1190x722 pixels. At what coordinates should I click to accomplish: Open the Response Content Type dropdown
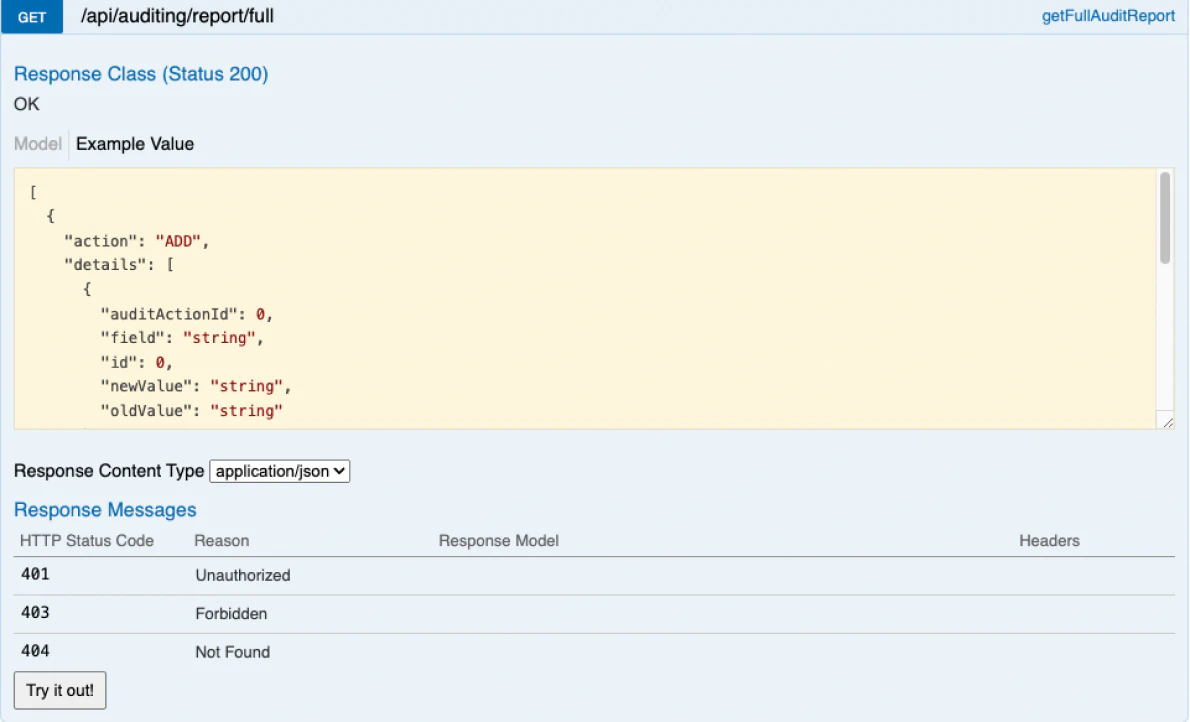pyautogui.click(x=279, y=471)
